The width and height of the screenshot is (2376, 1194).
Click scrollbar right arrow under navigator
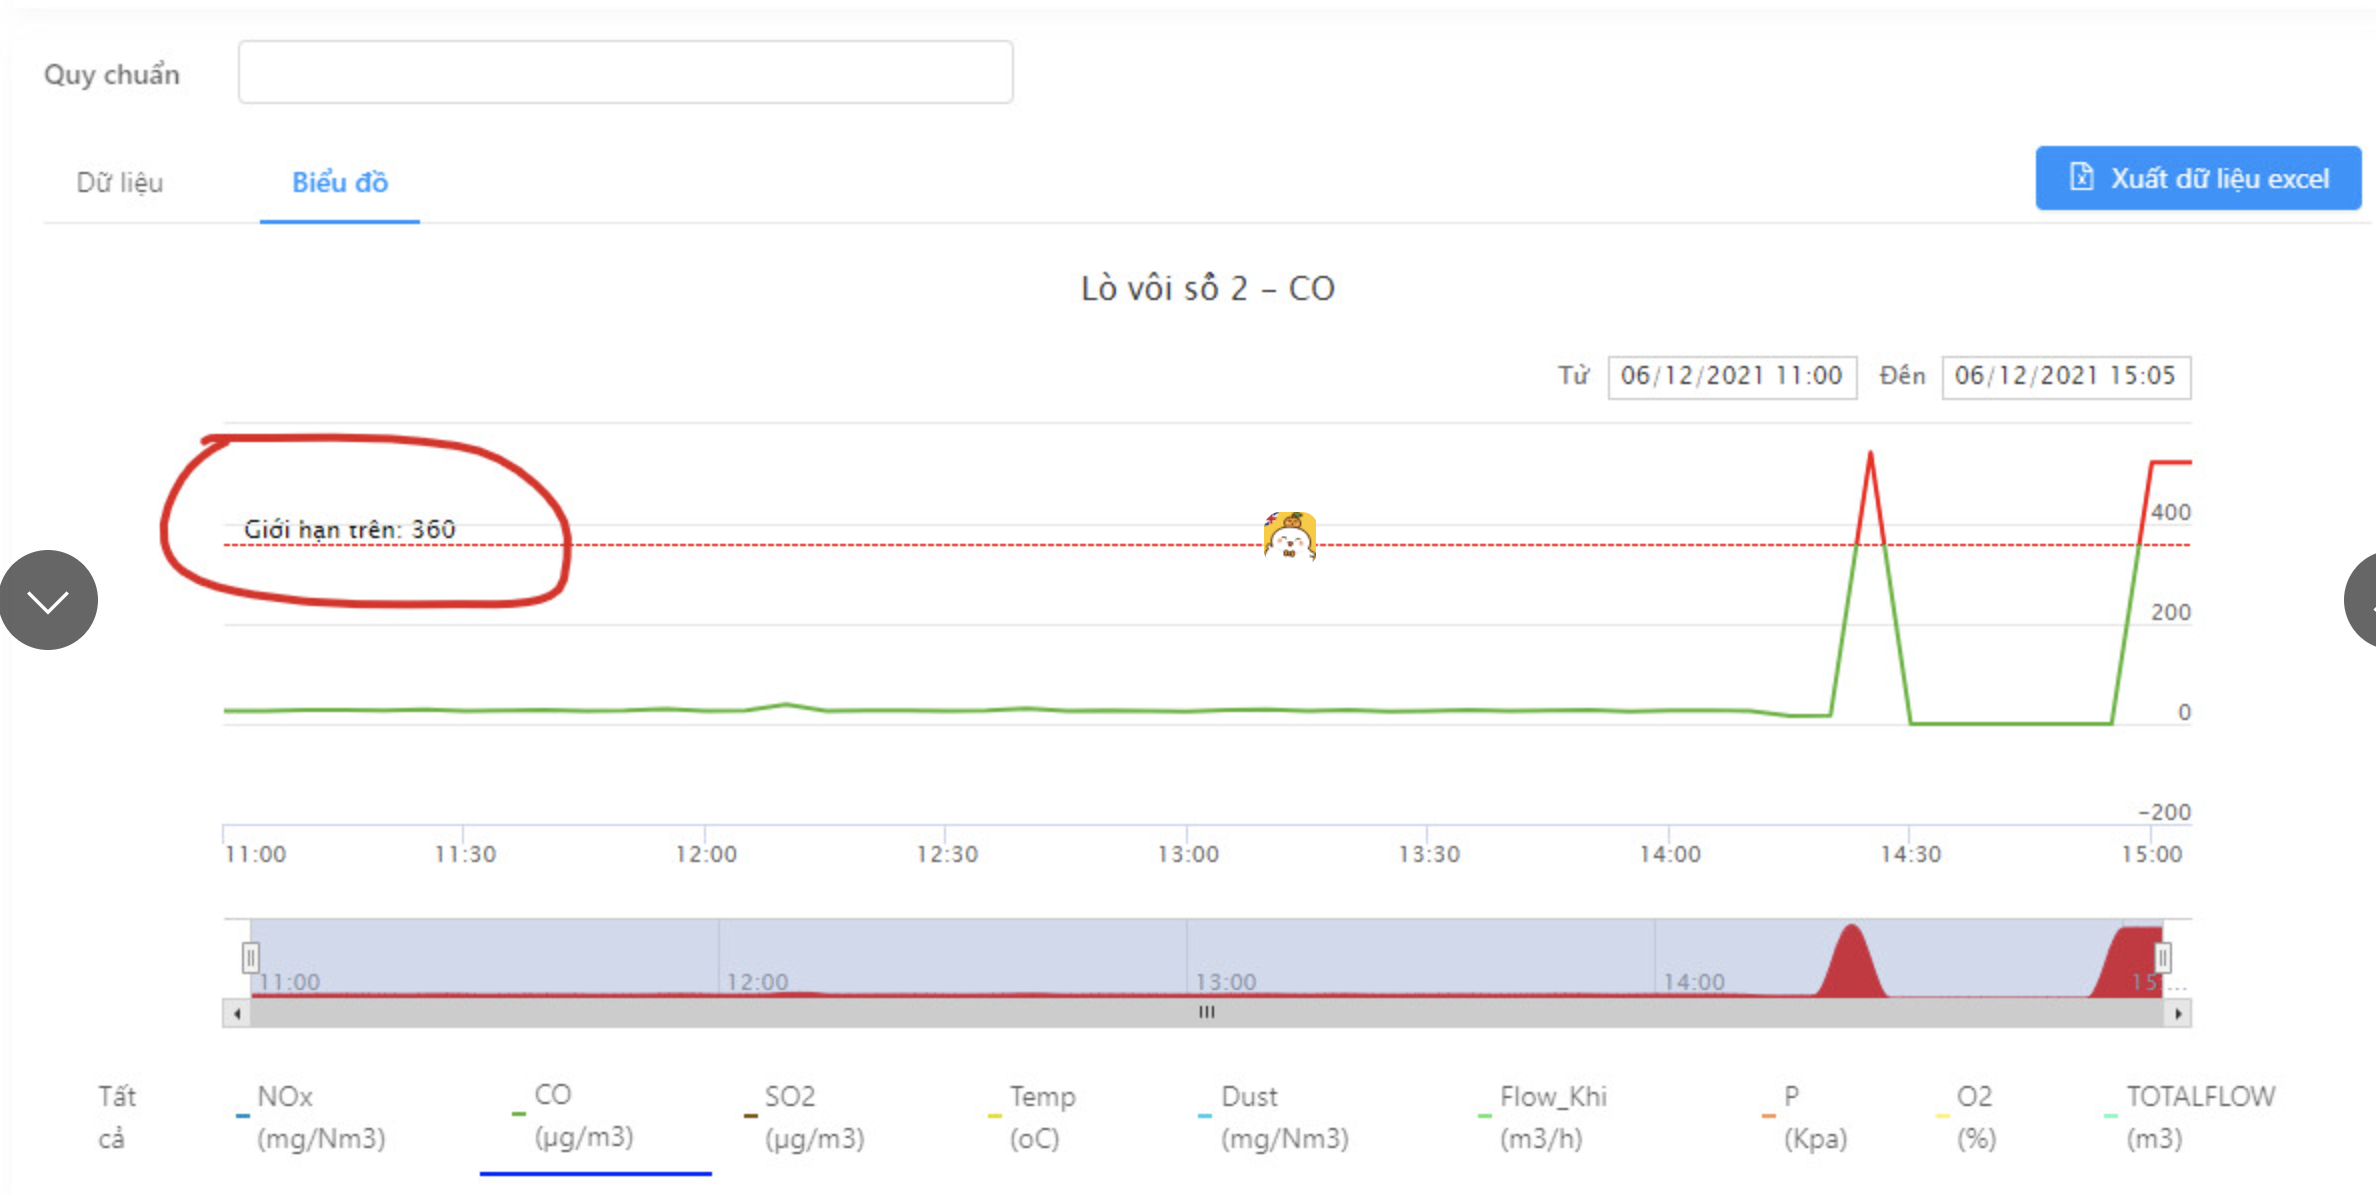click(2178, 1013)
